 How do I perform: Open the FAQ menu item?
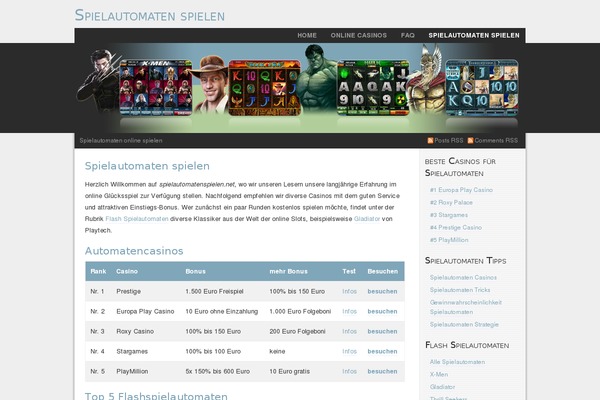(408, 35)
